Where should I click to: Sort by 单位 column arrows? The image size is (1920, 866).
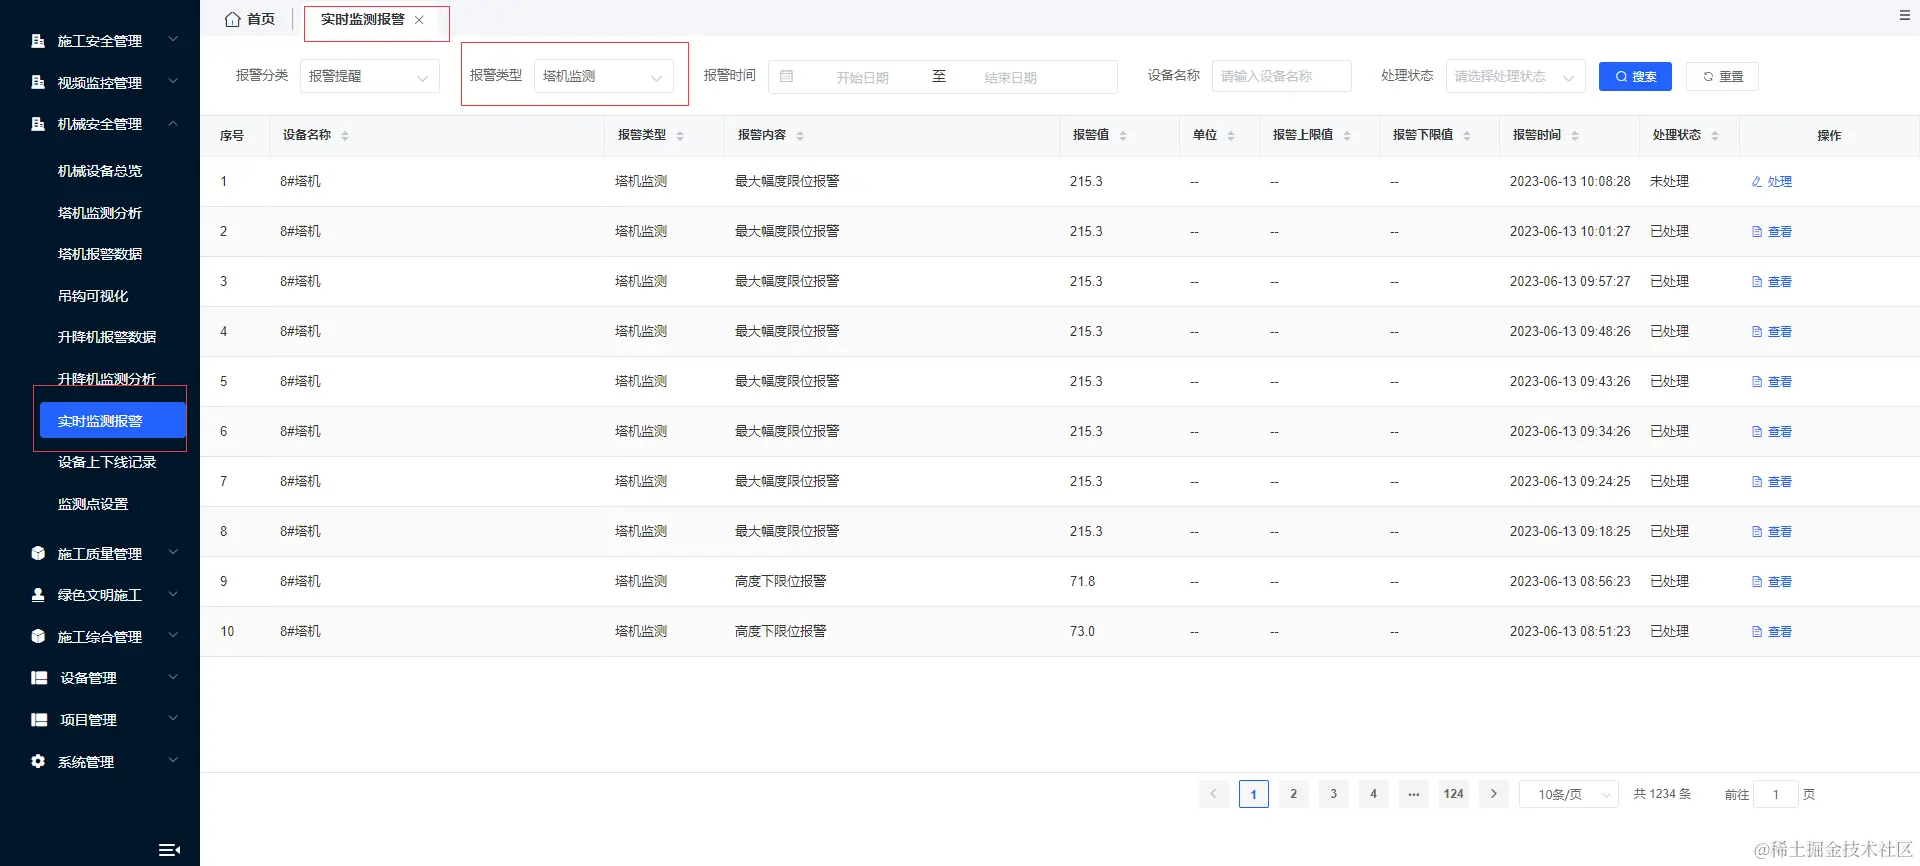tap(1231, 136)
